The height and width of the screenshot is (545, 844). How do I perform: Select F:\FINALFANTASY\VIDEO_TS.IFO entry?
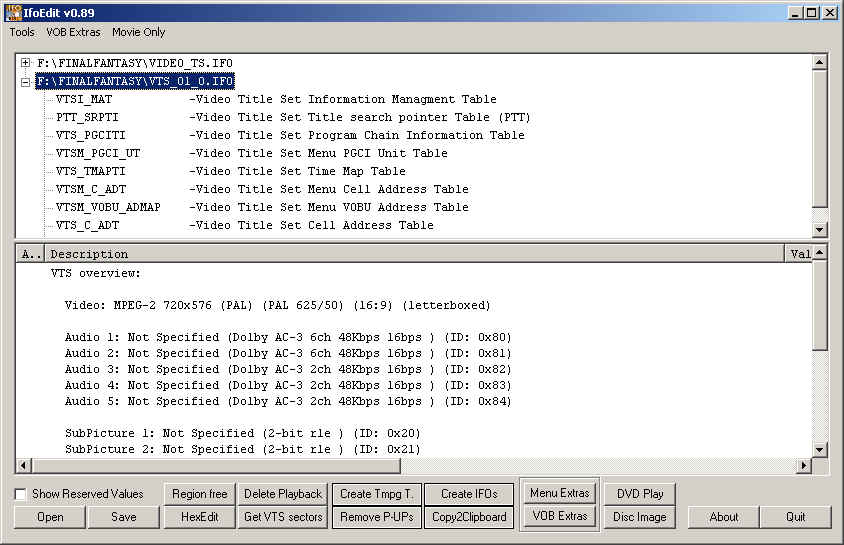(135, 63)
